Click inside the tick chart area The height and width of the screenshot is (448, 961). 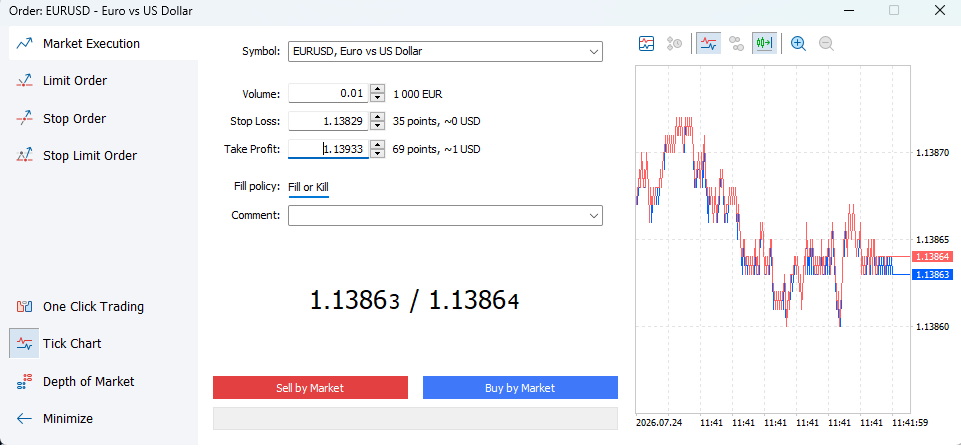click(x=773, y=239)
